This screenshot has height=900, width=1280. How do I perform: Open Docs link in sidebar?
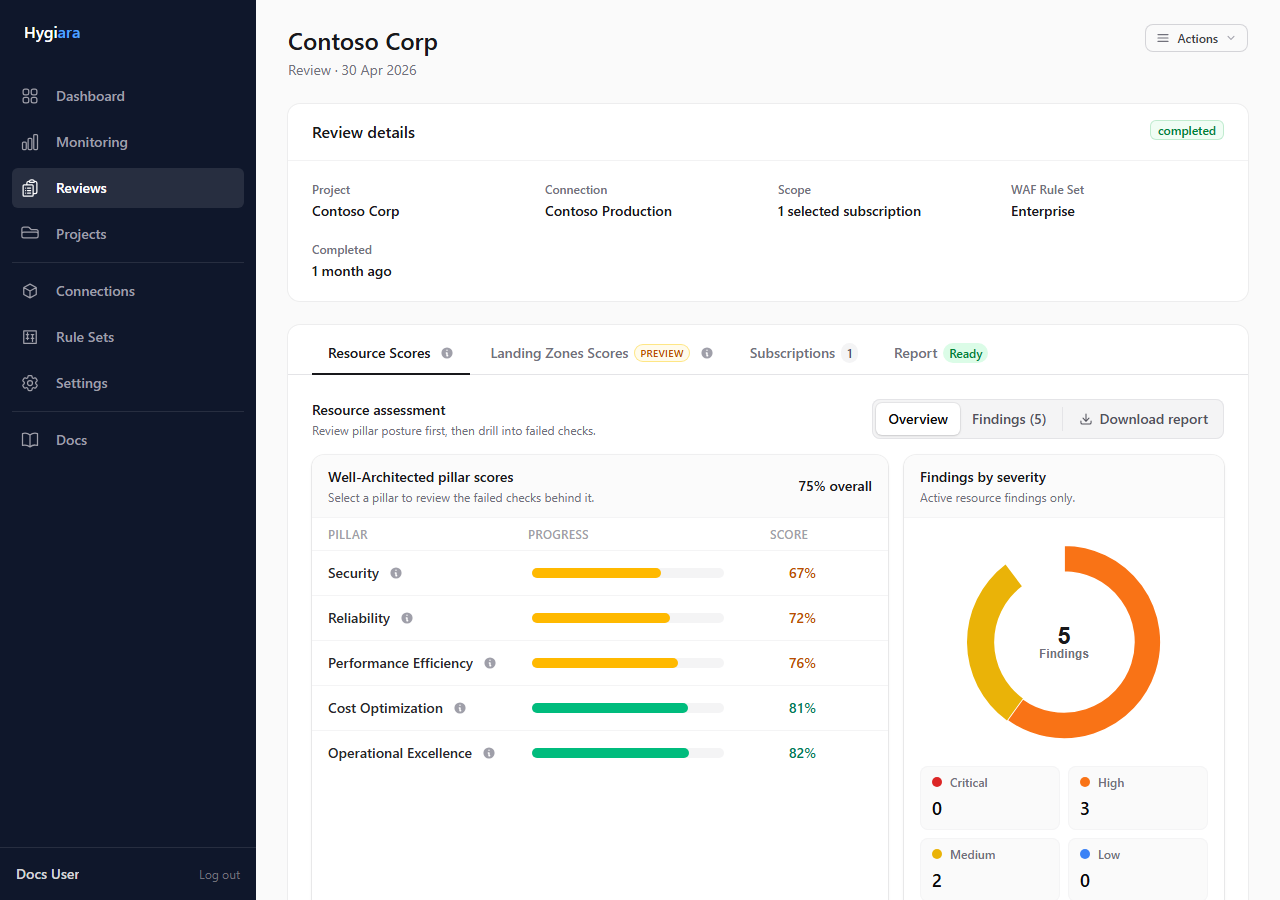pos(128,440)
